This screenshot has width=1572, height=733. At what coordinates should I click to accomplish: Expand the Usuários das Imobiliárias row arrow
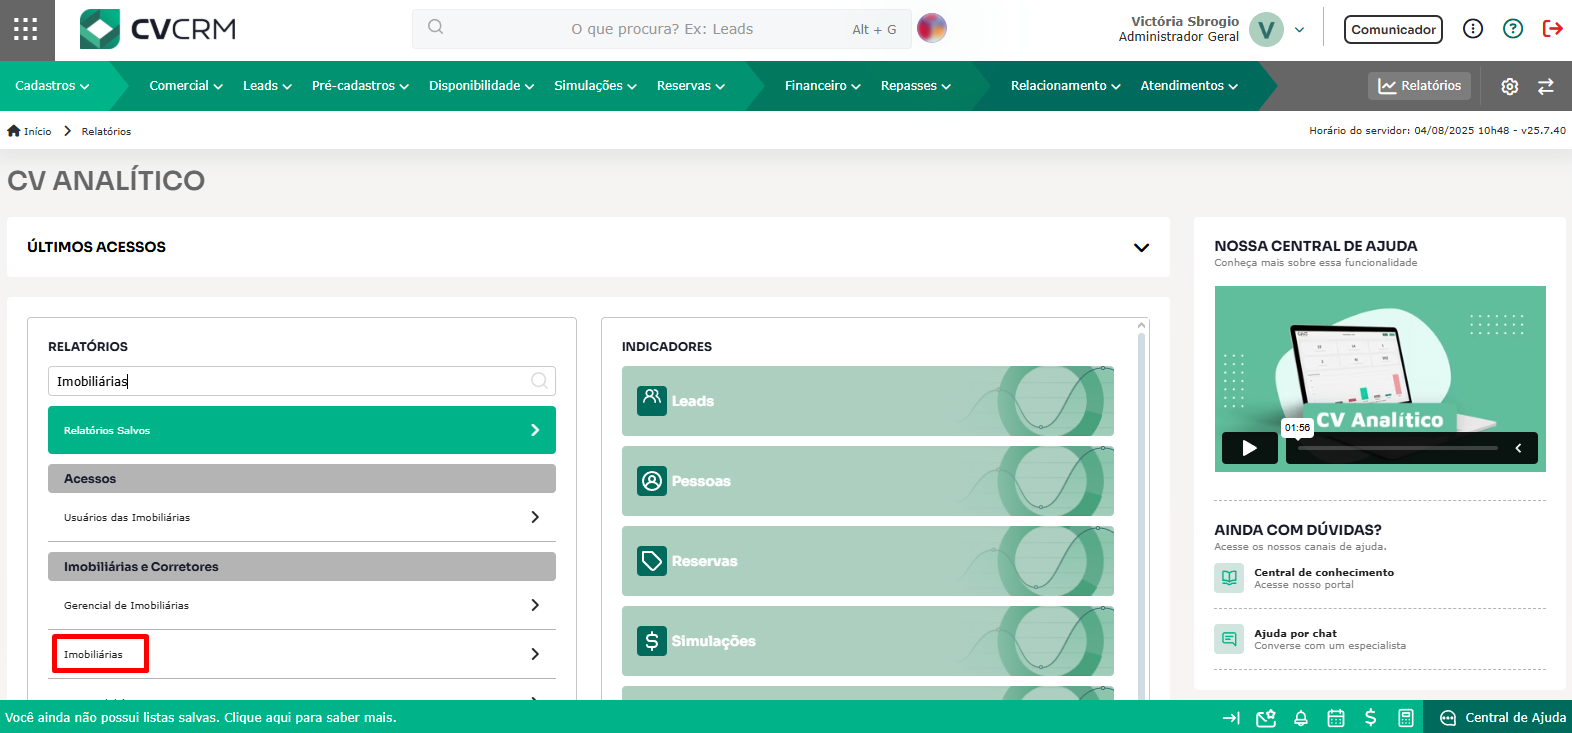pos(535,517)
